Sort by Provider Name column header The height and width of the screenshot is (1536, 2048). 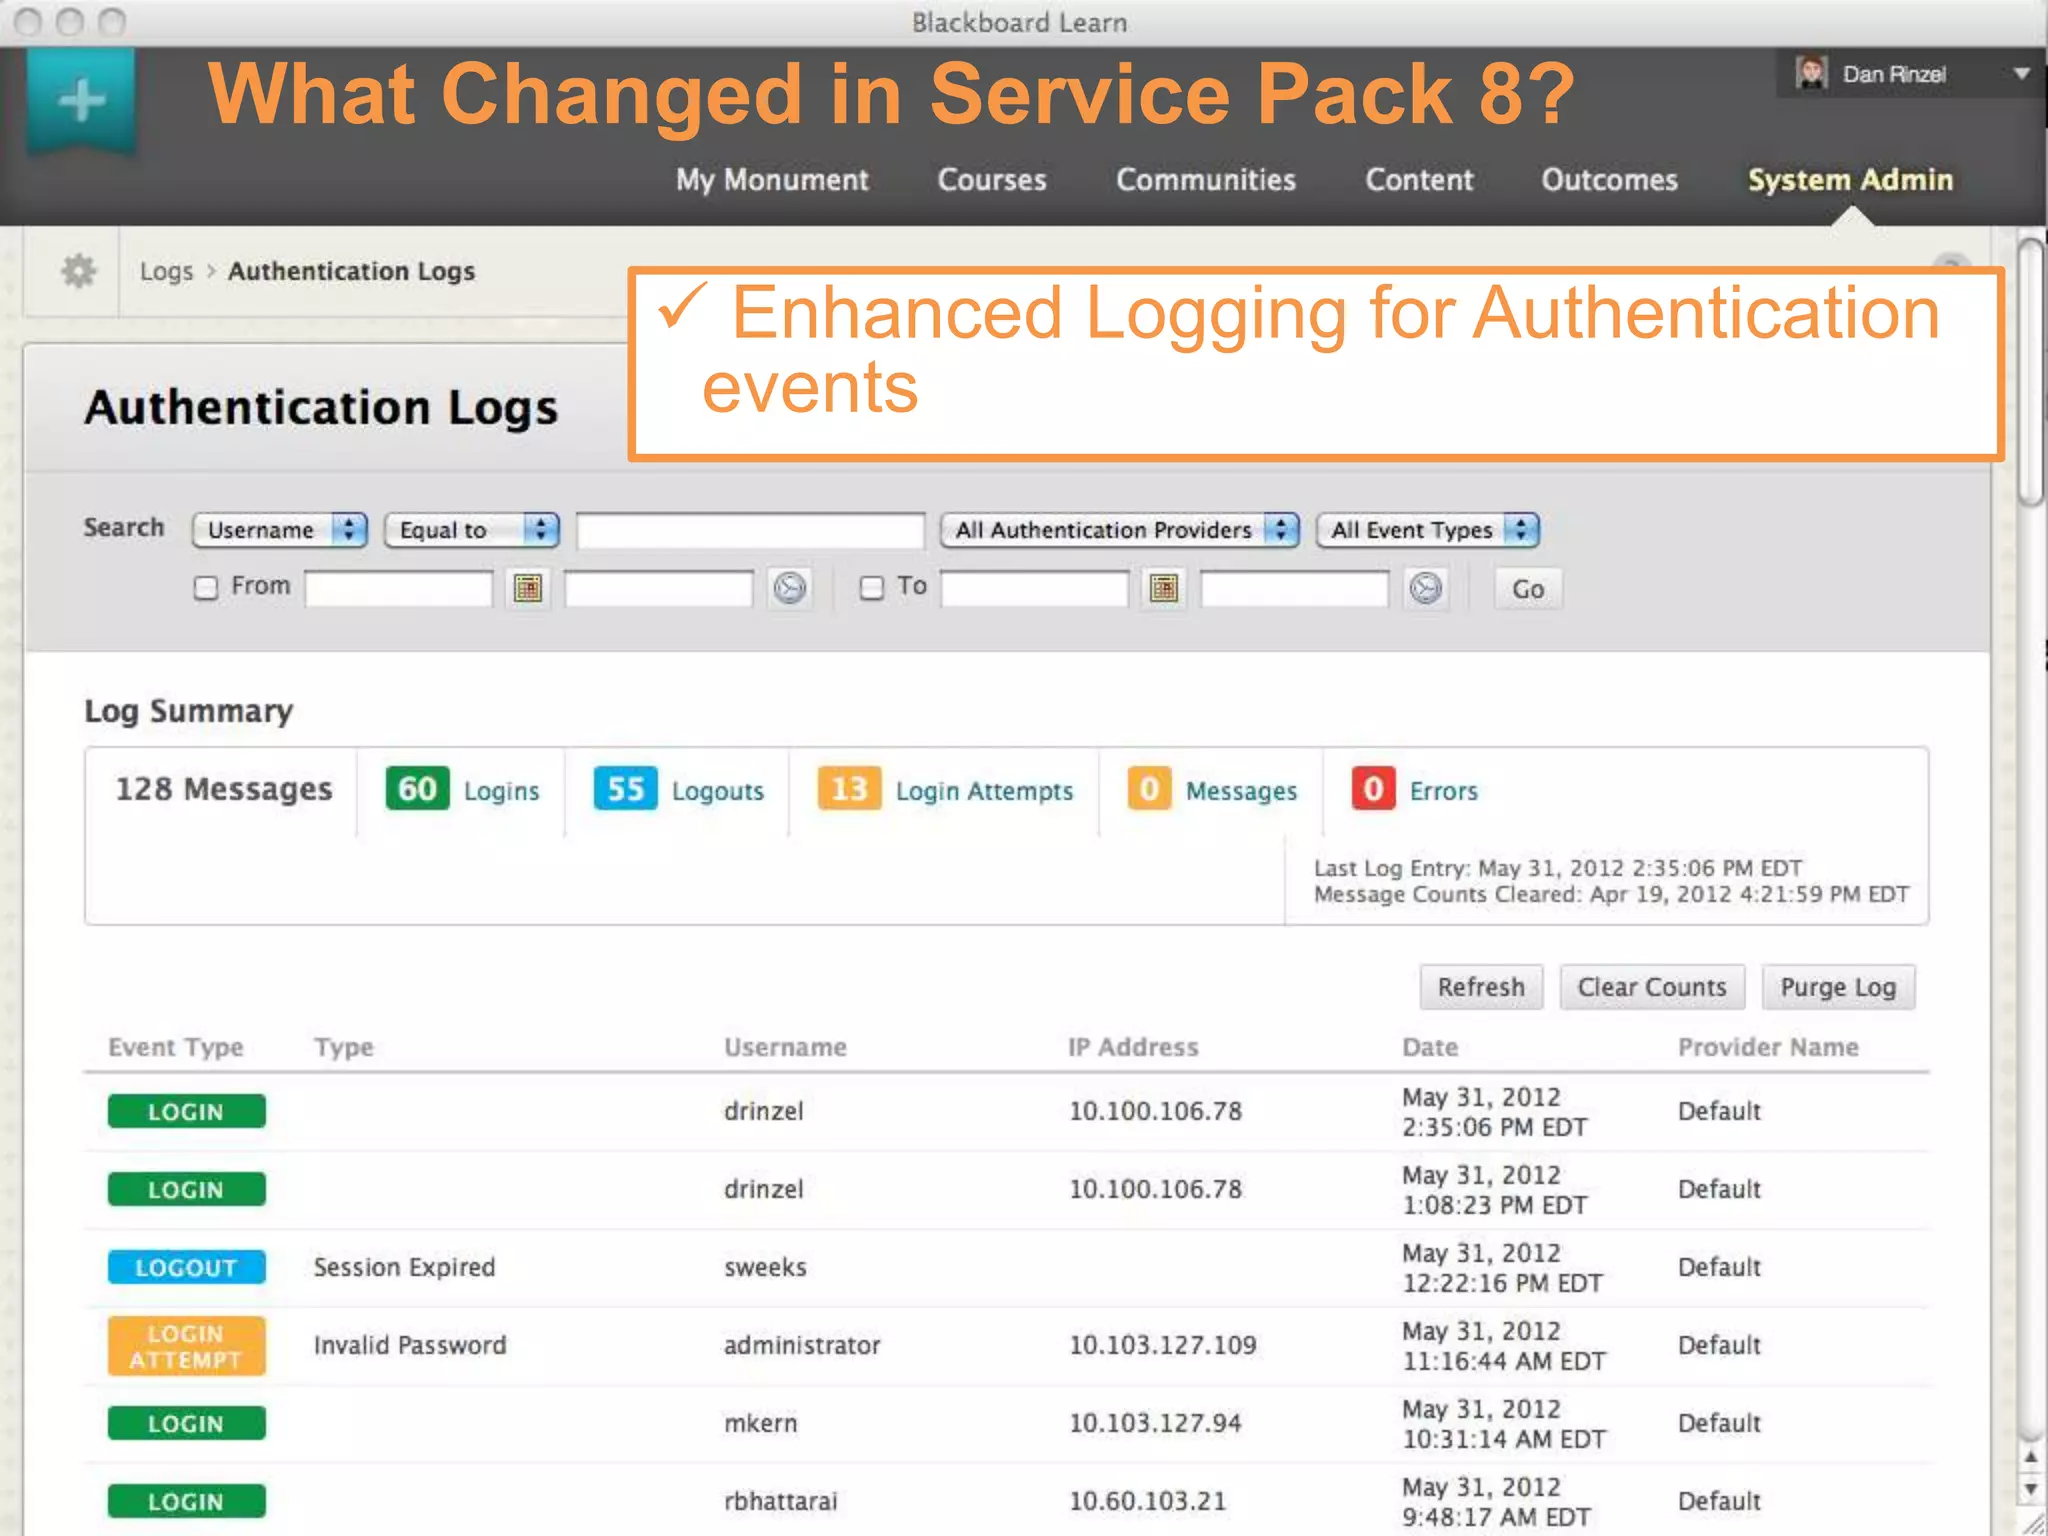click(1768, 1047)
